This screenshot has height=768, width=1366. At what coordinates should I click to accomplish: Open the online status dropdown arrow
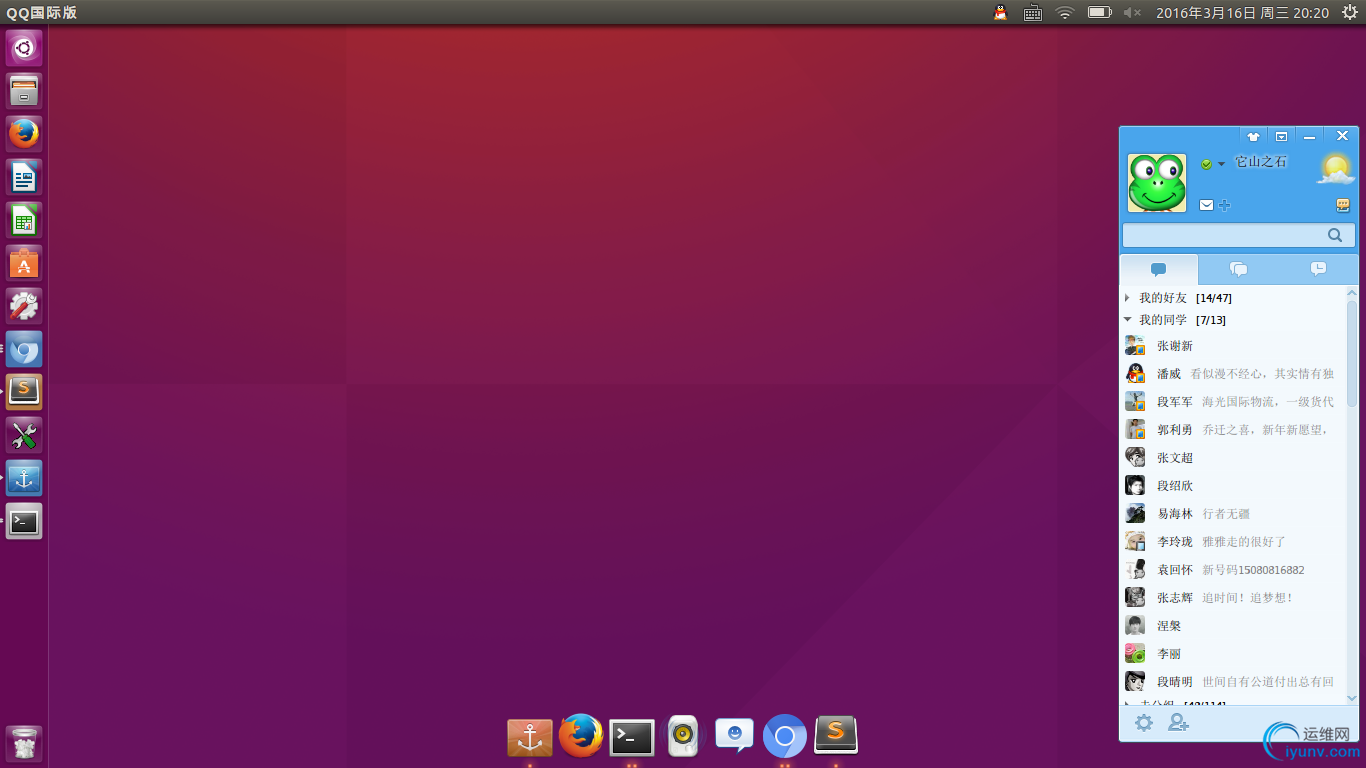1221,164
